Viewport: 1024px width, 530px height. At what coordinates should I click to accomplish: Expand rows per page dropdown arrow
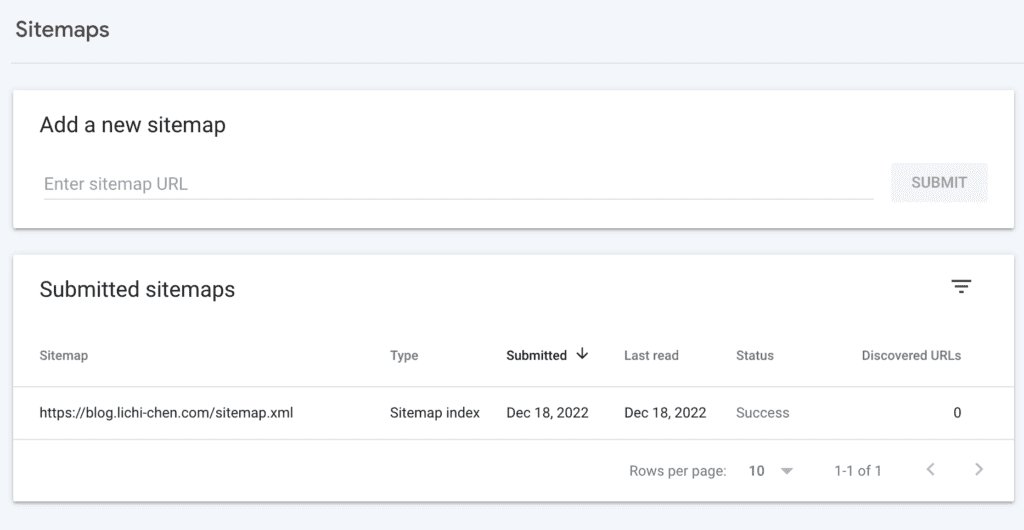point(787,471)
